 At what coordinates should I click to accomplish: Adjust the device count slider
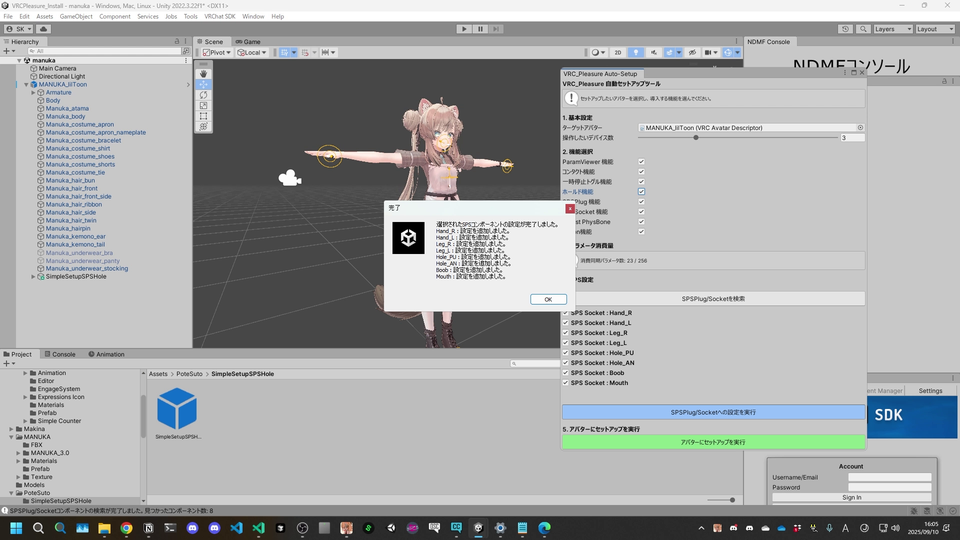[696, 138]
